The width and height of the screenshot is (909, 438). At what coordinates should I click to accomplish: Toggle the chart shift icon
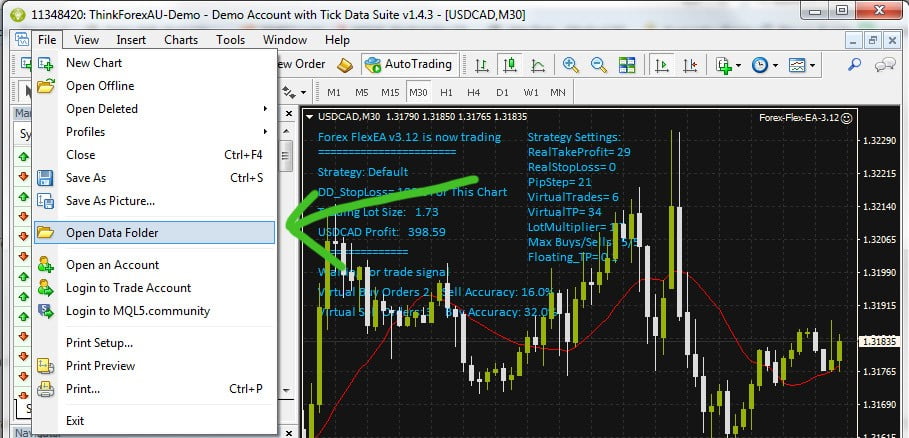pos(690,65)
